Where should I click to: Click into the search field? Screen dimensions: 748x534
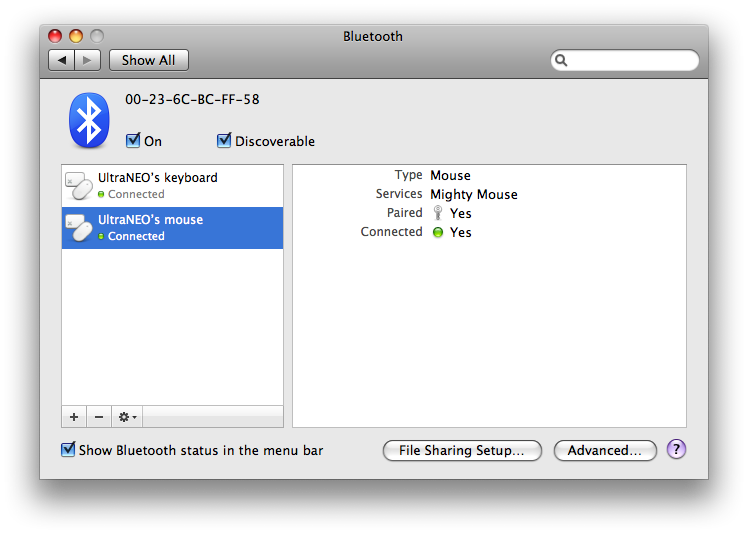tap(625, 60)
